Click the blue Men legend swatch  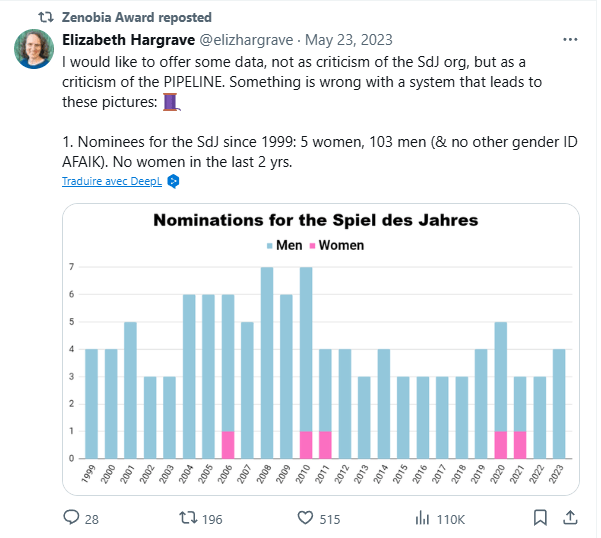point(270,245)
